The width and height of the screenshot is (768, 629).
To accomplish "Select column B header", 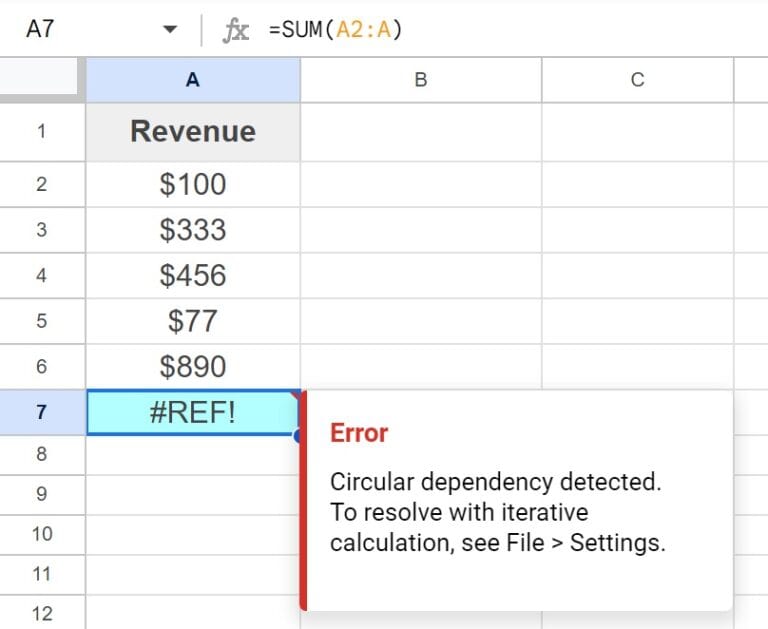I will tap(421, 80).
